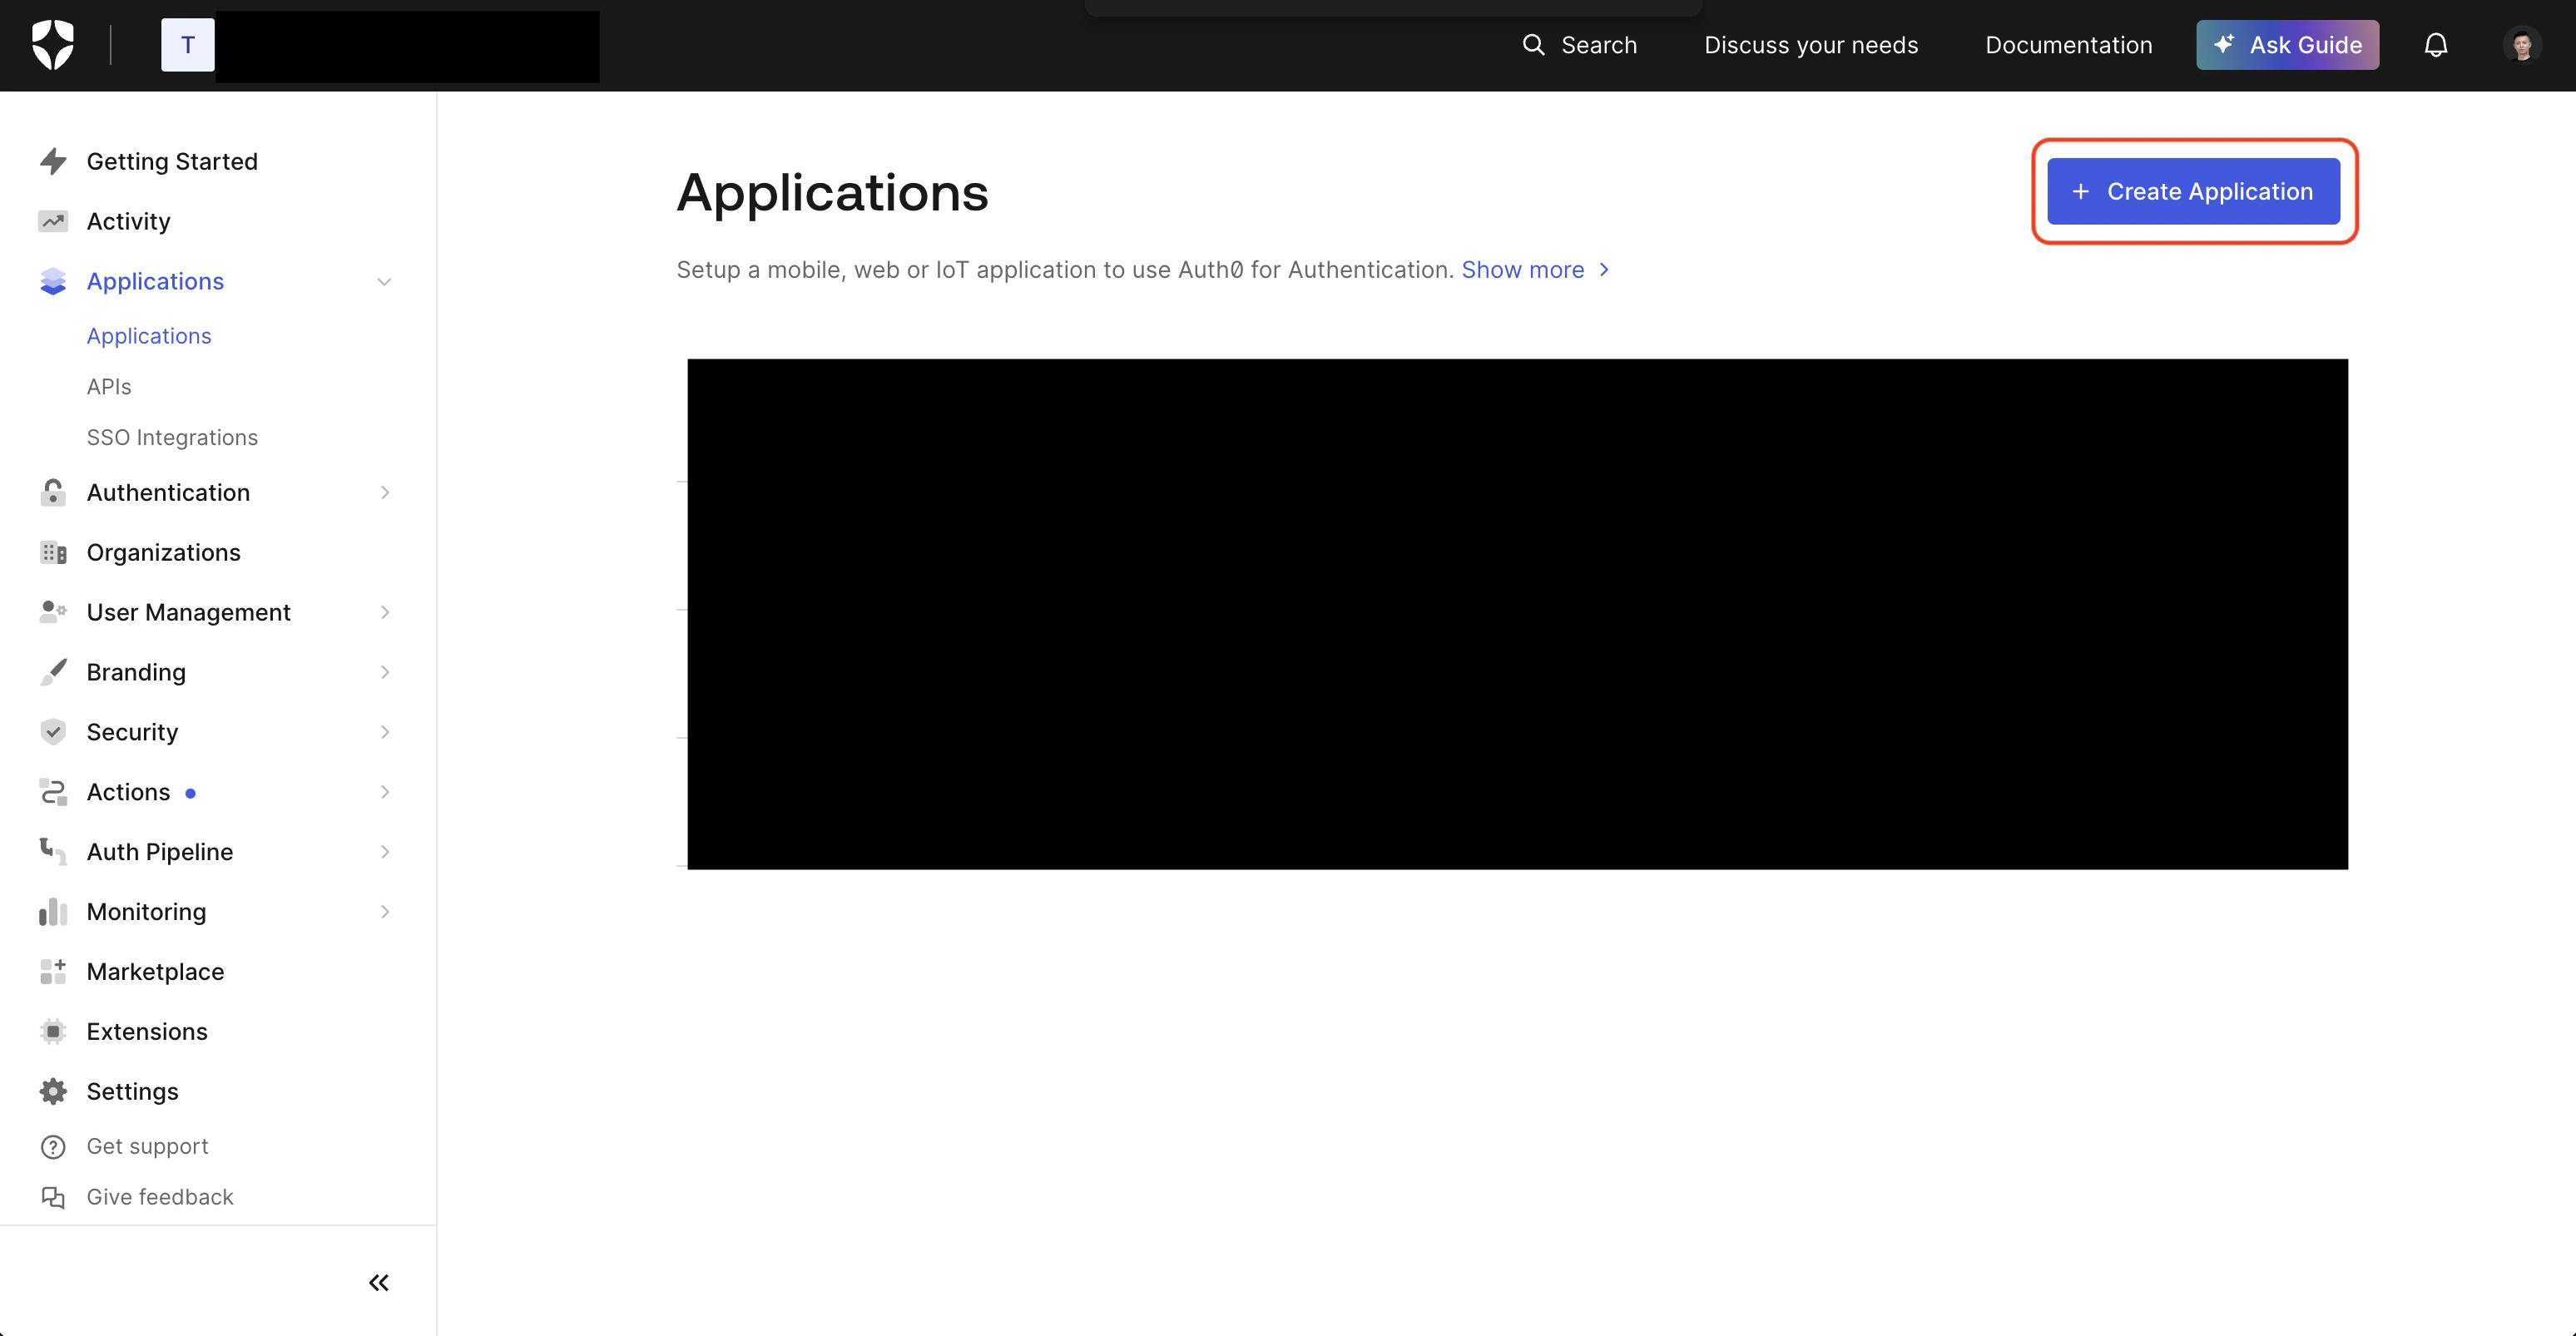Expand the Branding section chevron
The image size is (2576, 1336).
(x=385, y=672)
